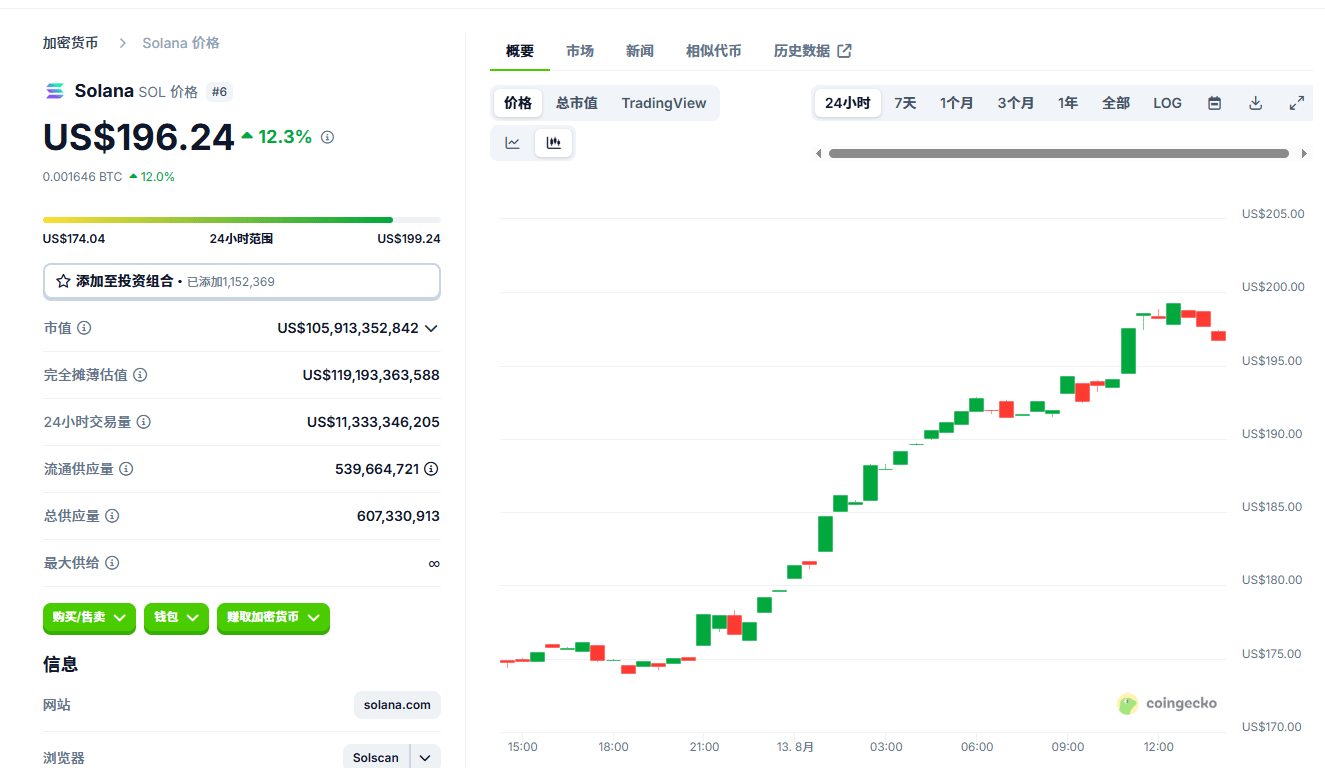Expand the market cap value chevron
The image size is (1325, 768).
[431, 328]
